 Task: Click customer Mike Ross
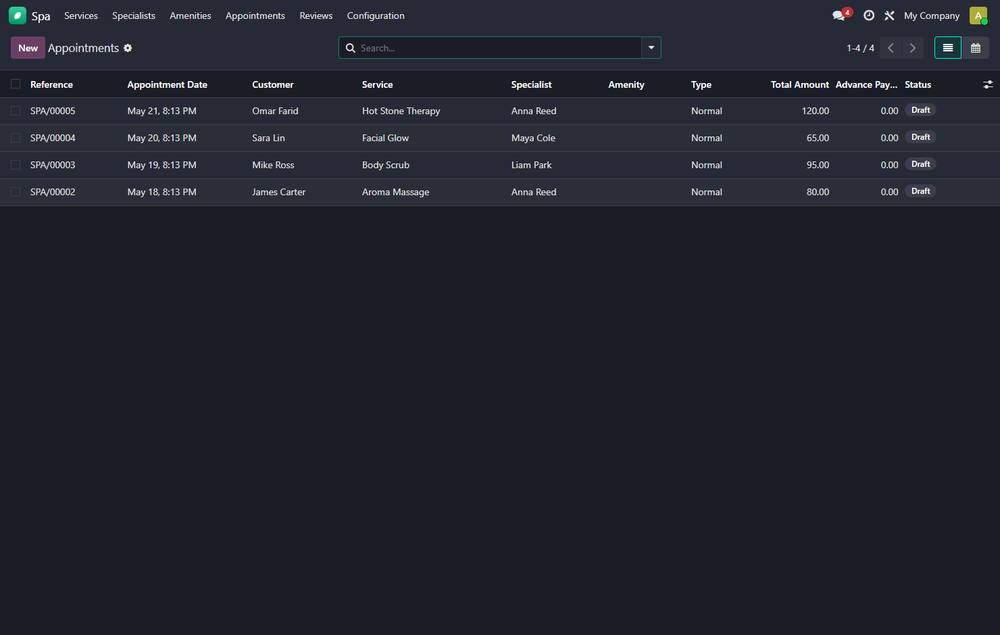click(273, 164)
